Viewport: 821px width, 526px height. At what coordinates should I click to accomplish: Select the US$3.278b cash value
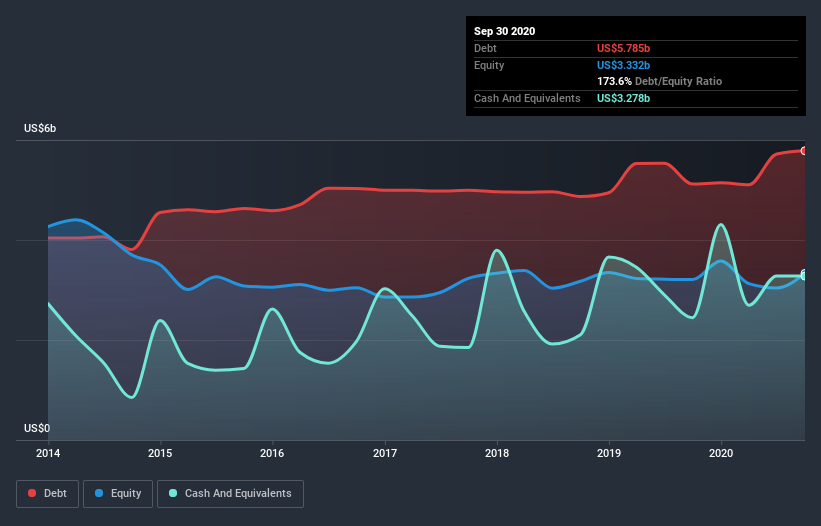pos(624,98)
